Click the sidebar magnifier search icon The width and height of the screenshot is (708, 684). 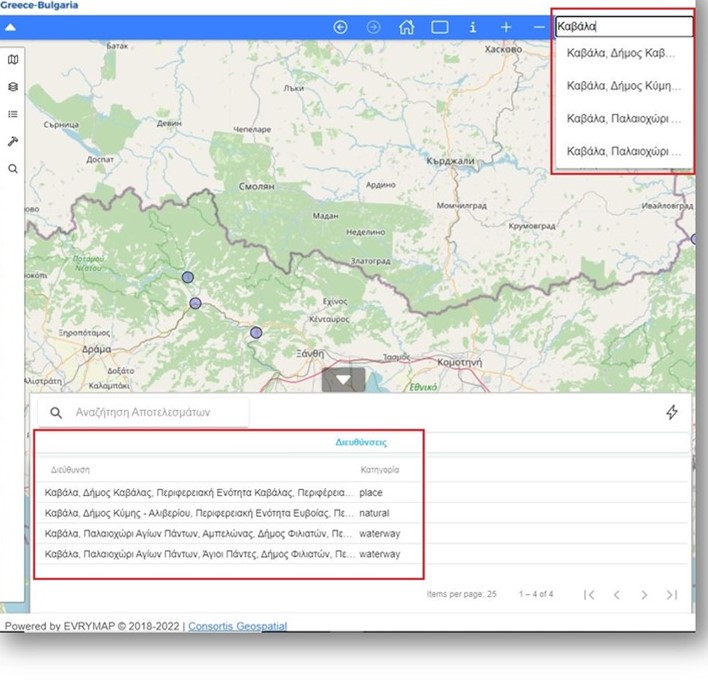(x=13, y=169)
